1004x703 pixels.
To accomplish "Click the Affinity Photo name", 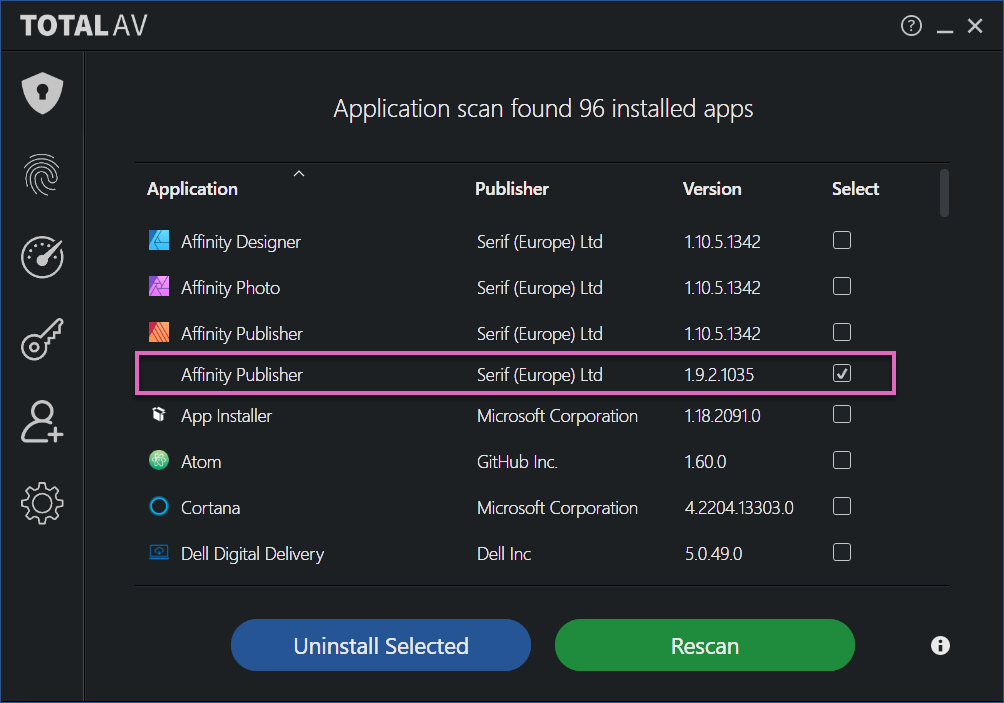I will [231, 288].
